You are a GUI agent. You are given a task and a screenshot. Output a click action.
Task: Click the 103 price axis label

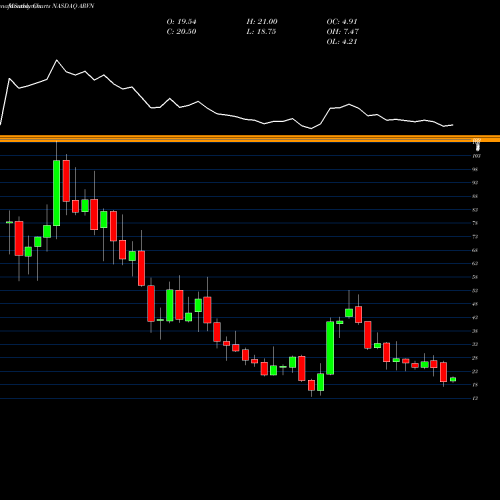[x=476, y=156]
